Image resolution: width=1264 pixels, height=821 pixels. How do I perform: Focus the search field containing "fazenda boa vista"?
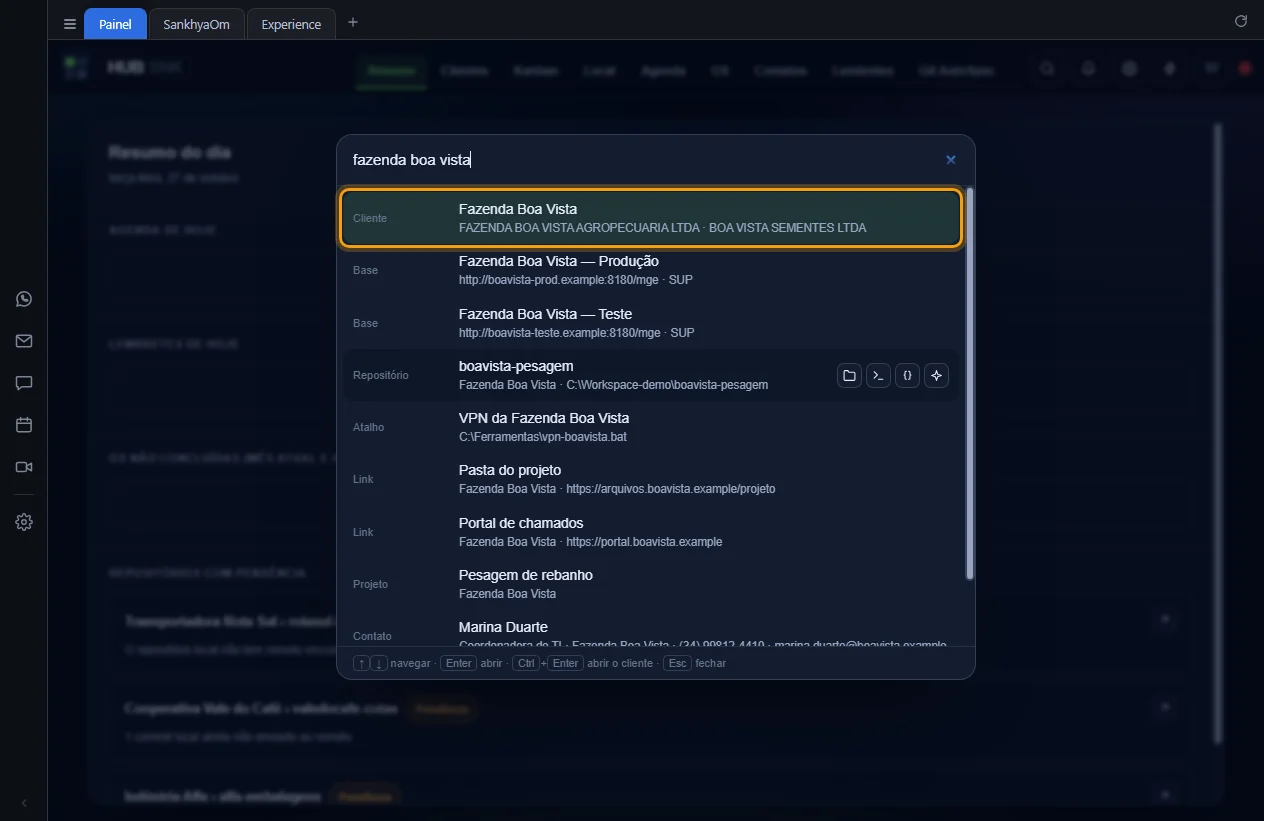pyautogui.click(x=640, y=160)
